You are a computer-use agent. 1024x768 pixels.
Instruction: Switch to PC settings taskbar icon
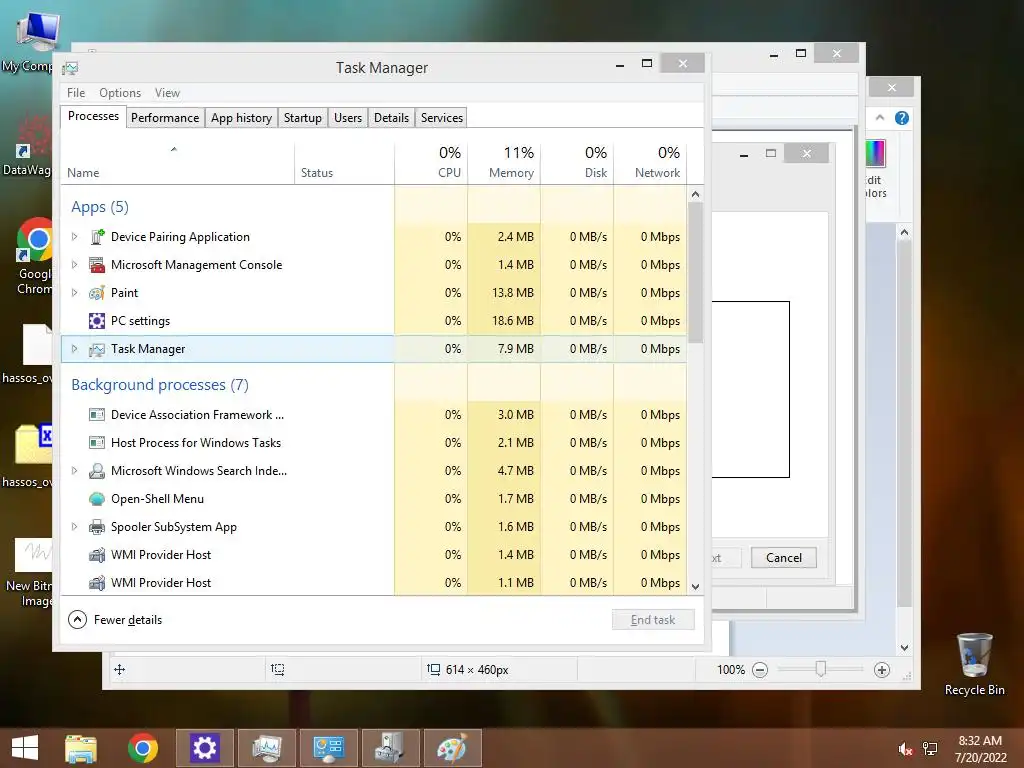[204, 748]
